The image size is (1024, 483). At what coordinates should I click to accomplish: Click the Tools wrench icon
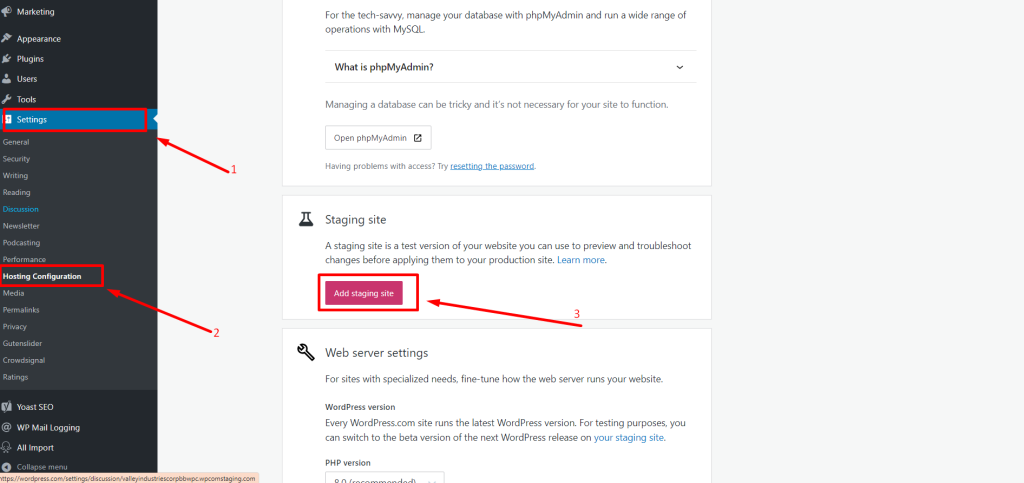pyautogui.click(x=7, y=99)
